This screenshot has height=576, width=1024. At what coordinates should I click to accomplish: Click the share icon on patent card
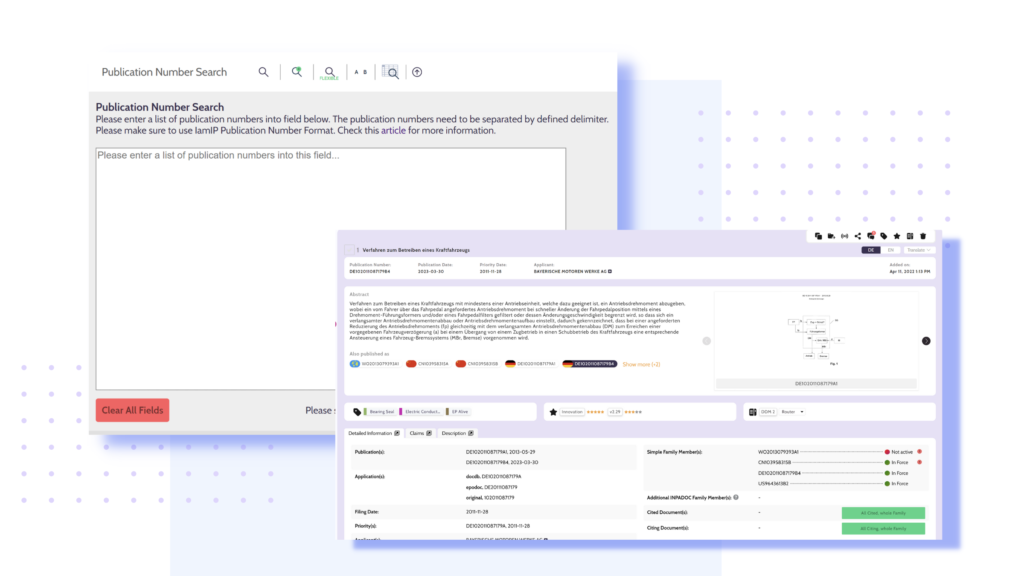point(857,236)
